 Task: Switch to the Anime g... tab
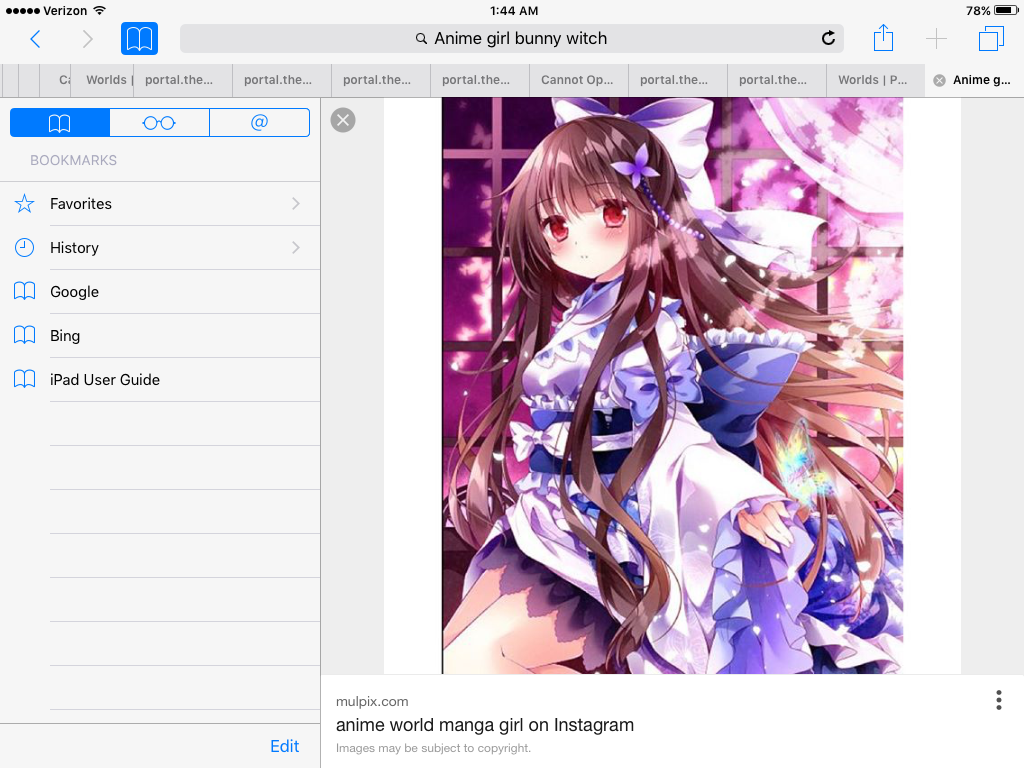point(974,80)
